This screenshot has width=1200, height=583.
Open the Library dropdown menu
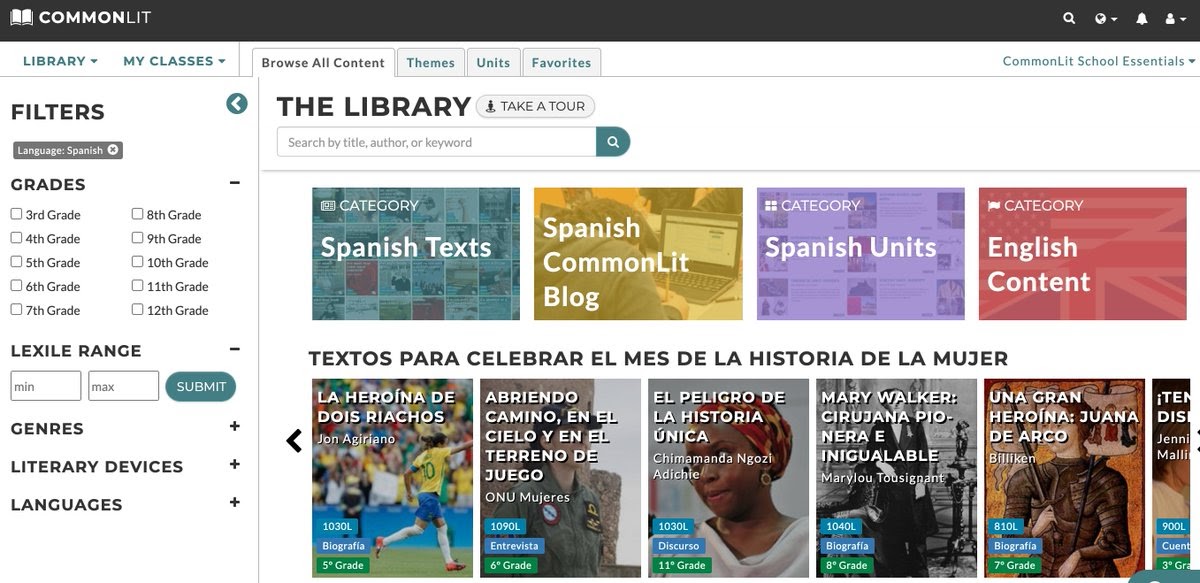[x=60, y=61]
